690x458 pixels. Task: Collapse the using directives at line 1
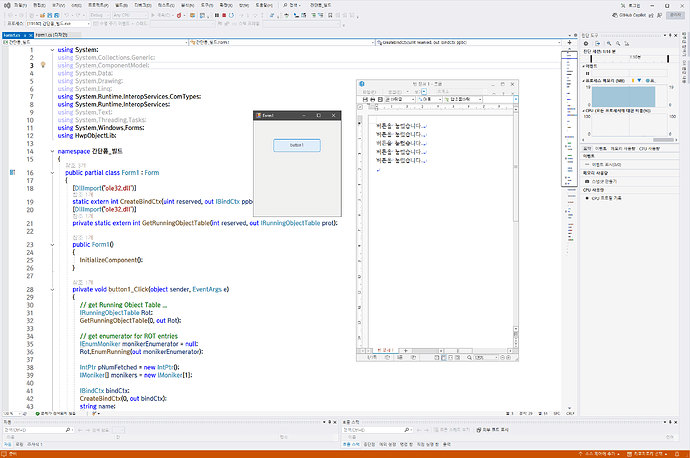point(52,50)
